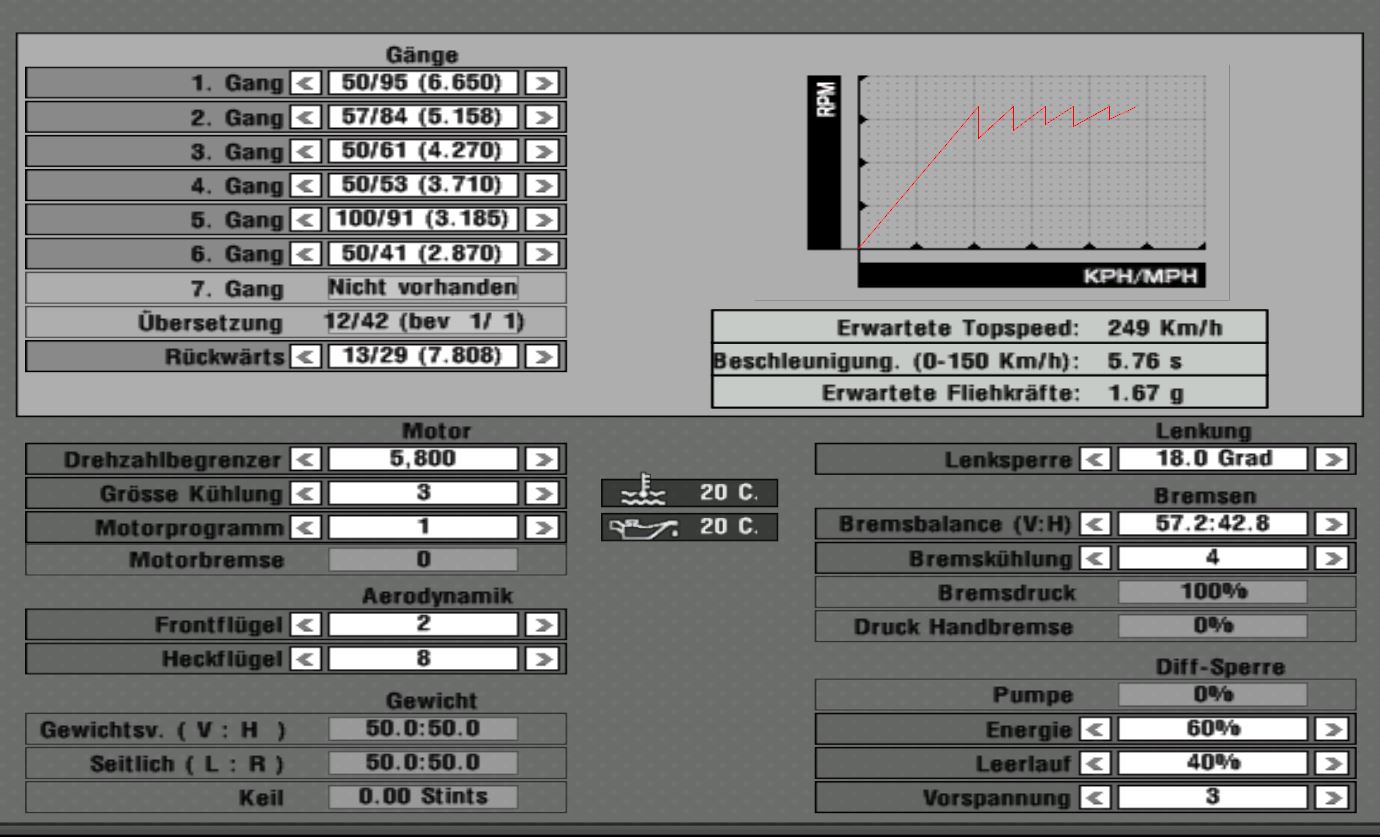The height and width of the screenshot is (837, 1380).
Task: Decrease the 2. Gang gear ratio
Action: coord(303,118)
